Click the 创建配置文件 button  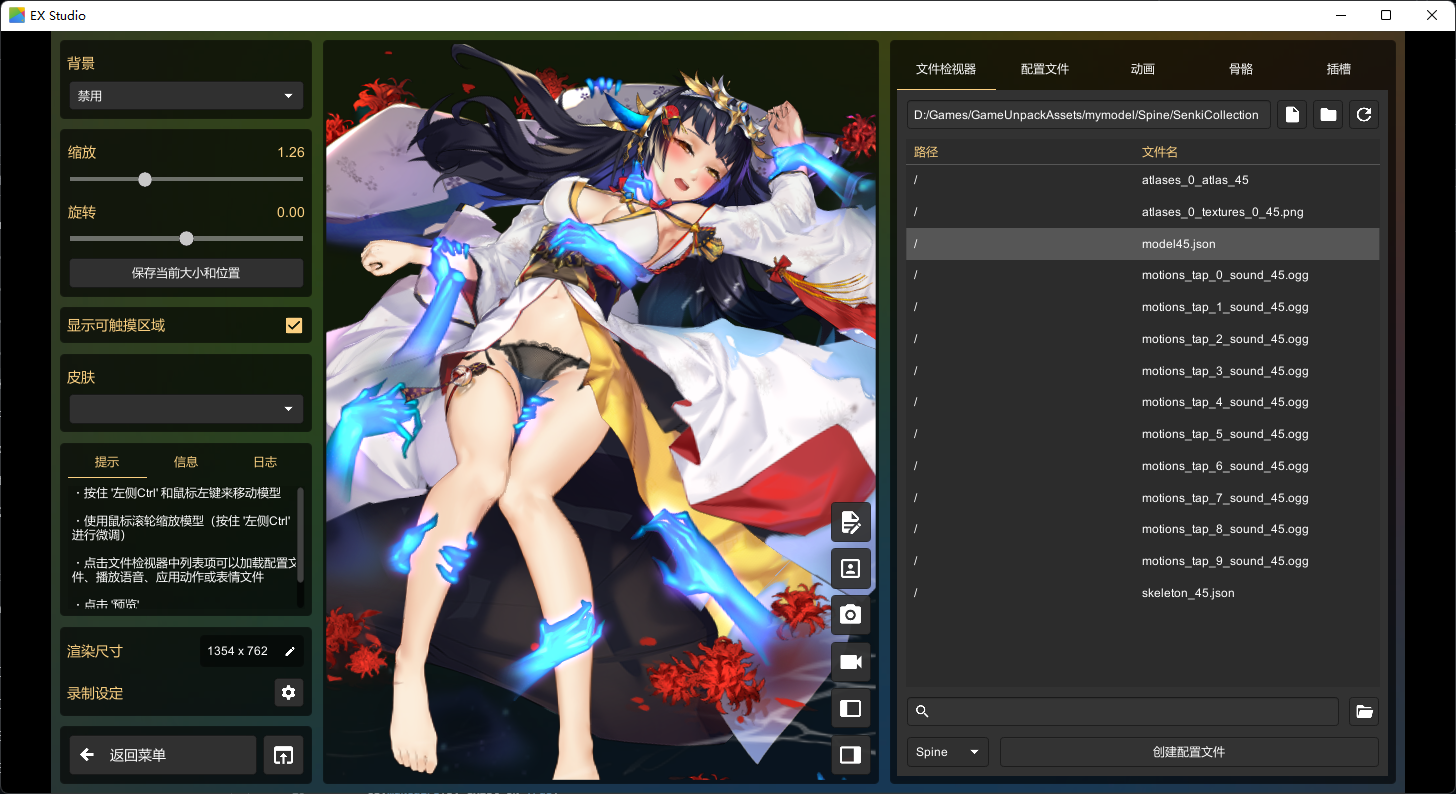[1189, 752]
